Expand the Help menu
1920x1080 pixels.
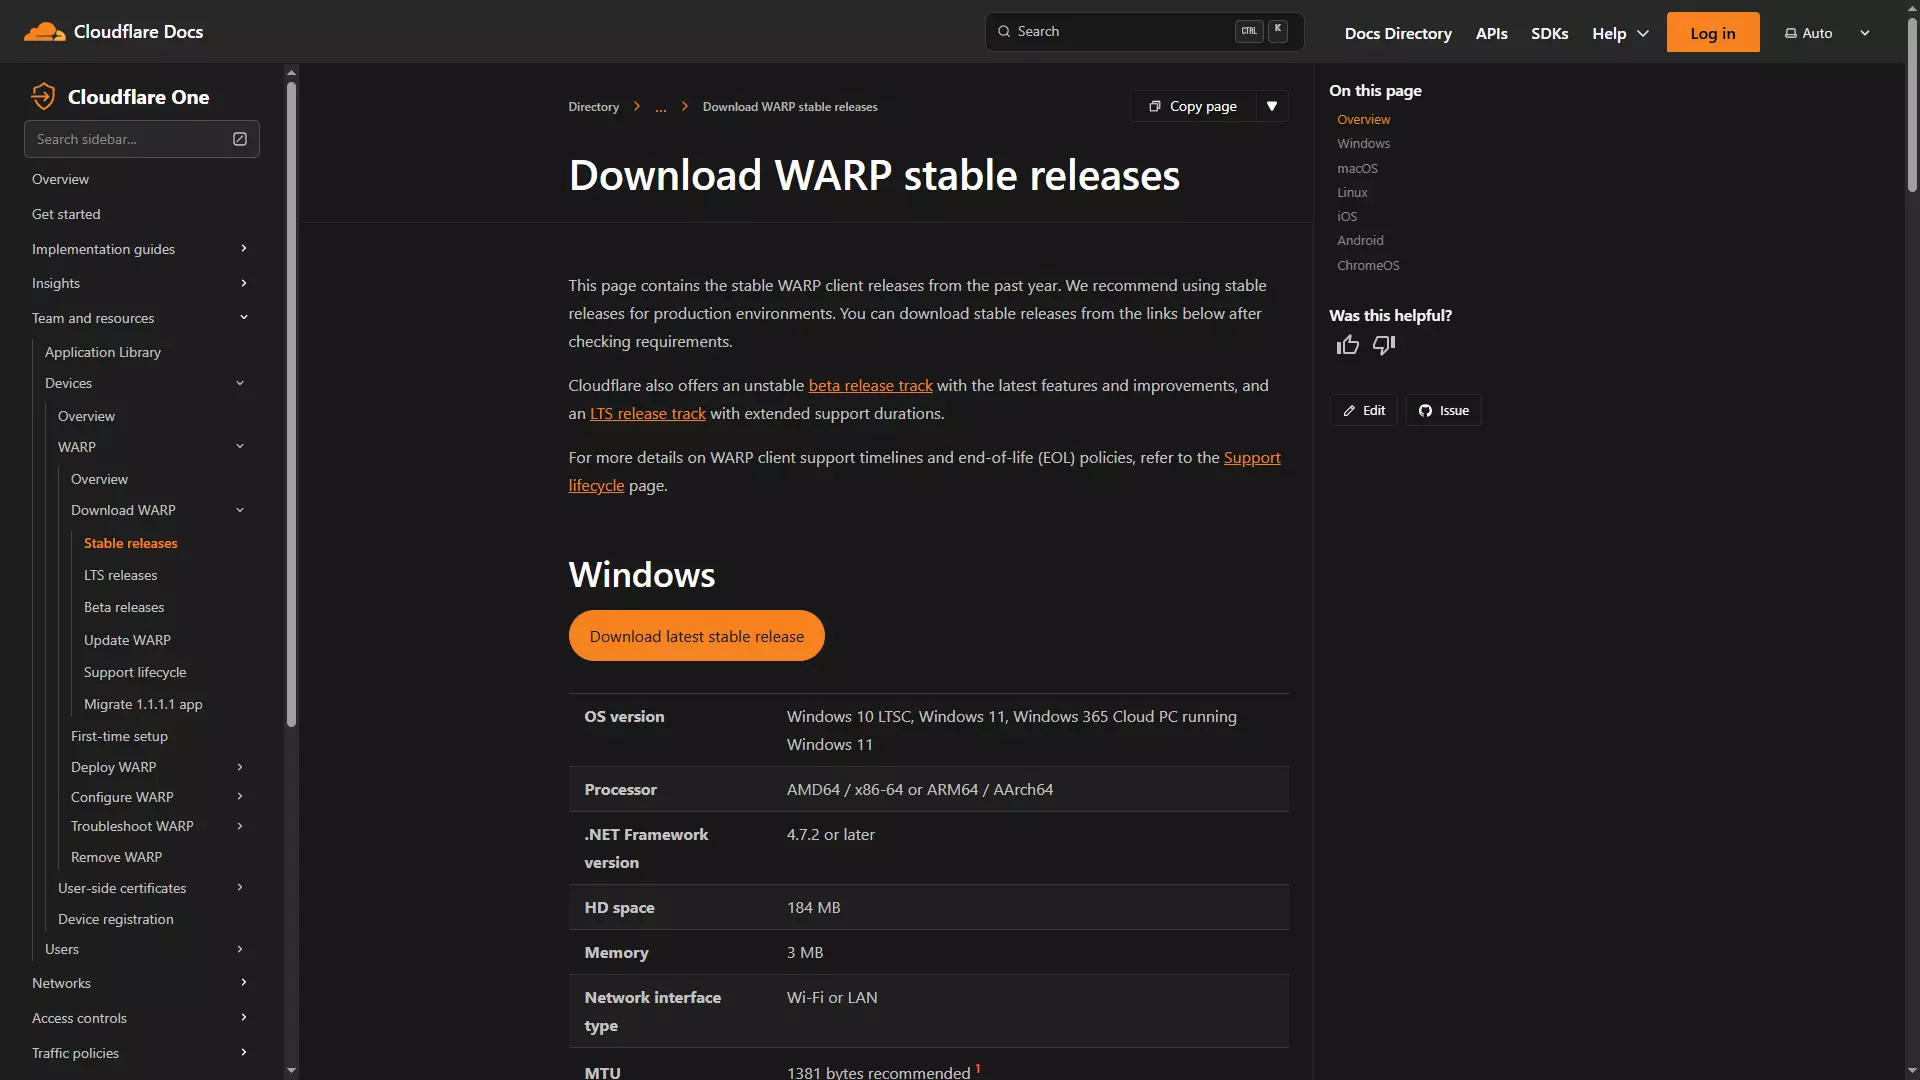click(1620, 33)
